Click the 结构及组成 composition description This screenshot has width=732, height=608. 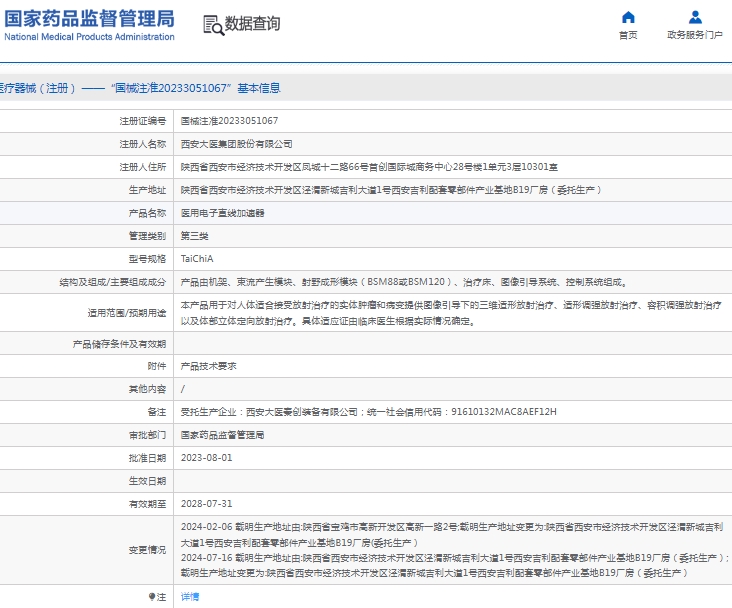(404, 282)
